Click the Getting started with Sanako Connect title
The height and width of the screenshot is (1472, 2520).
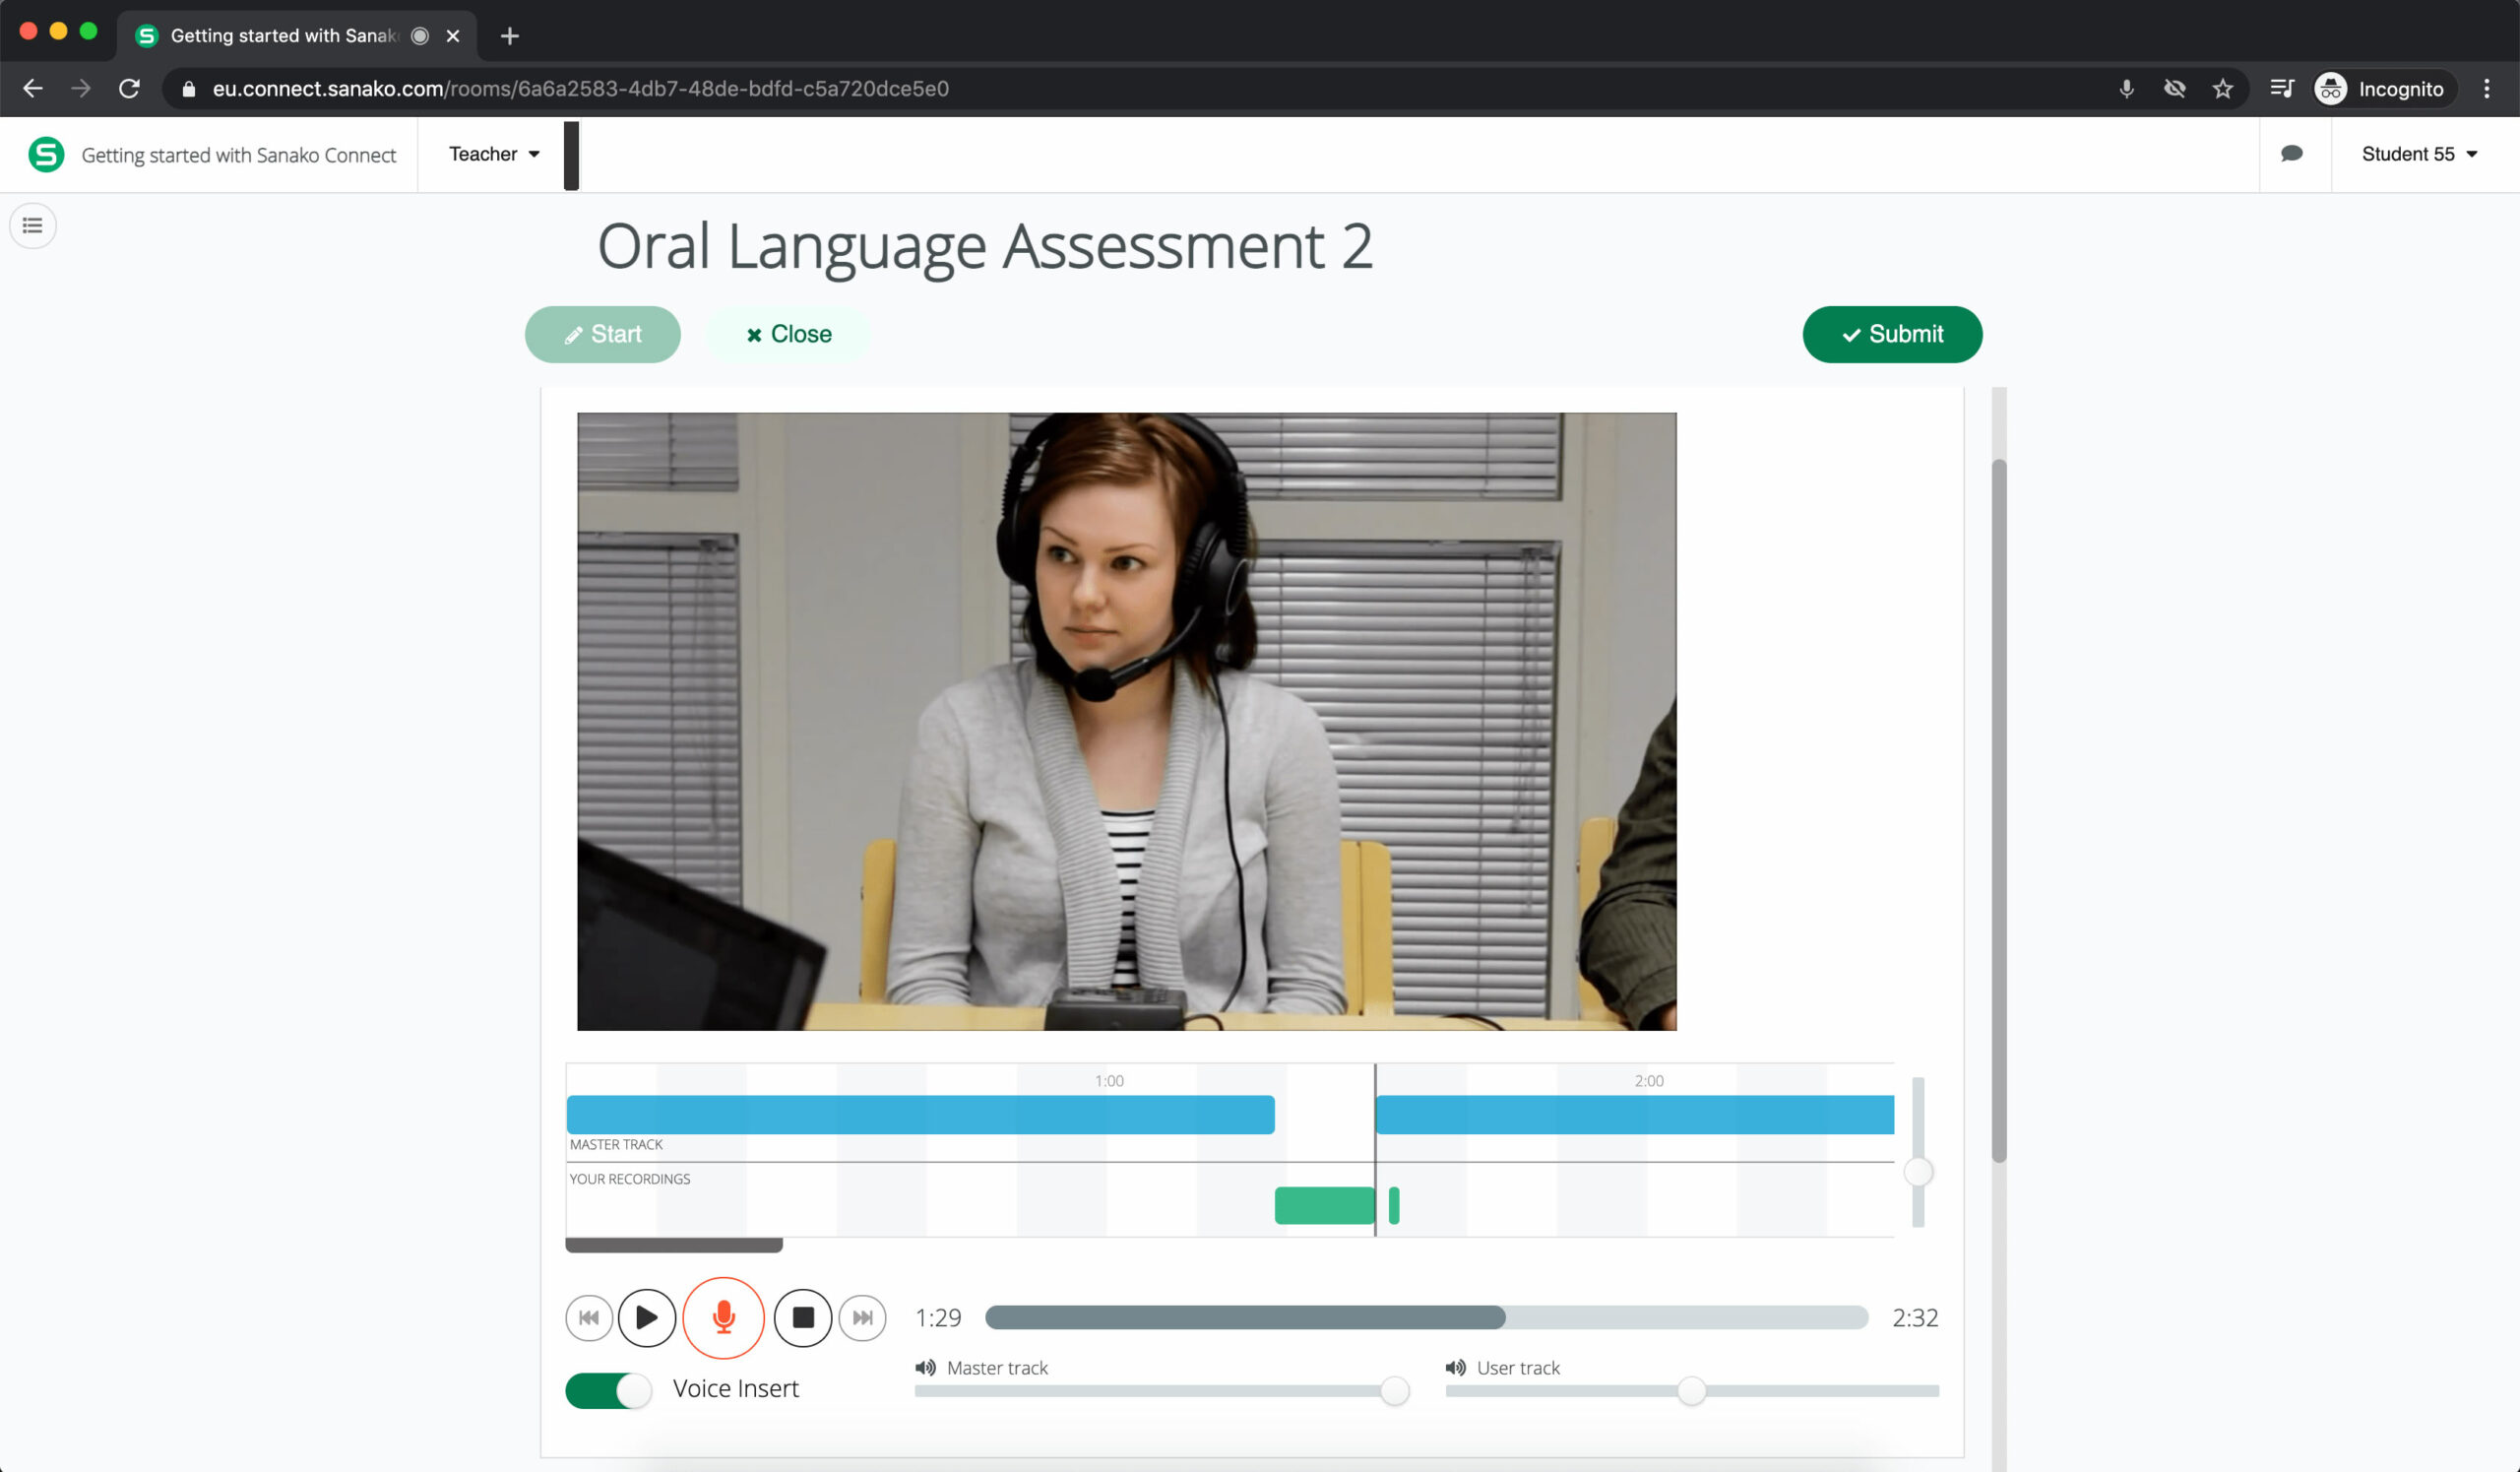point(238,155)
